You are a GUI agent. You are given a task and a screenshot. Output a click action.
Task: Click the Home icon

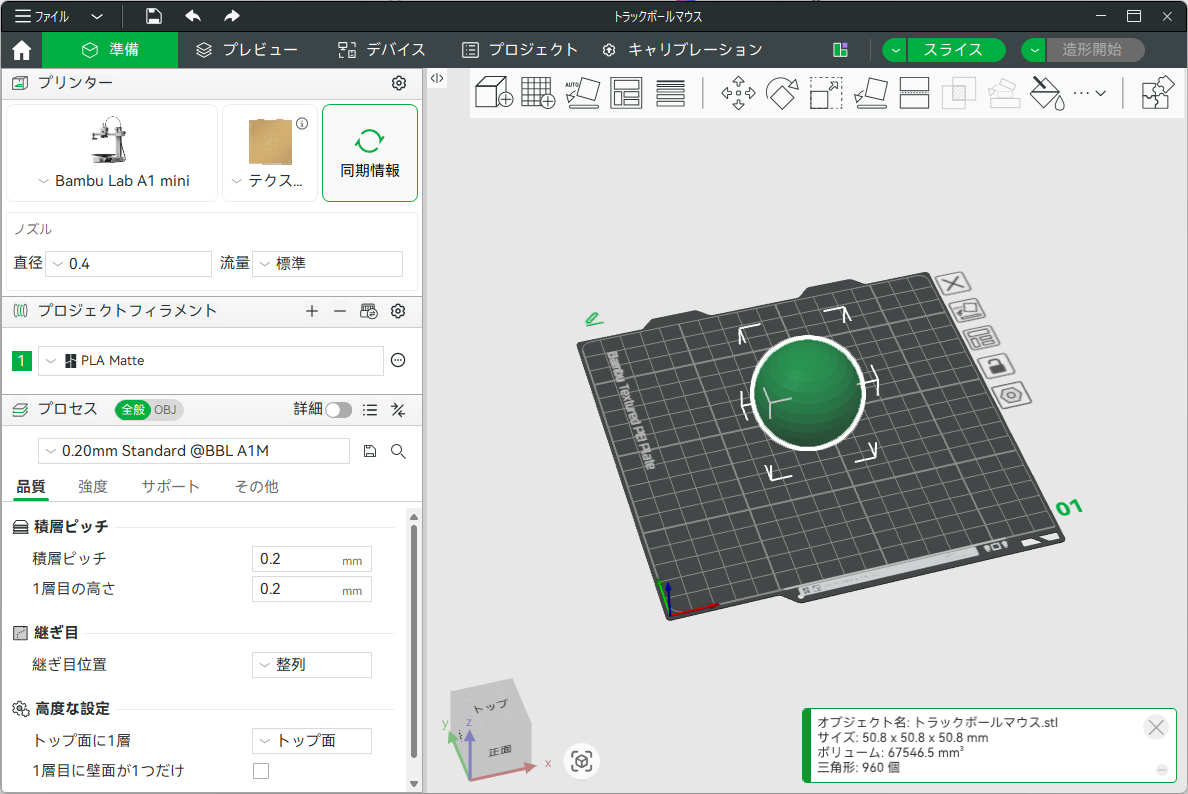22,50
